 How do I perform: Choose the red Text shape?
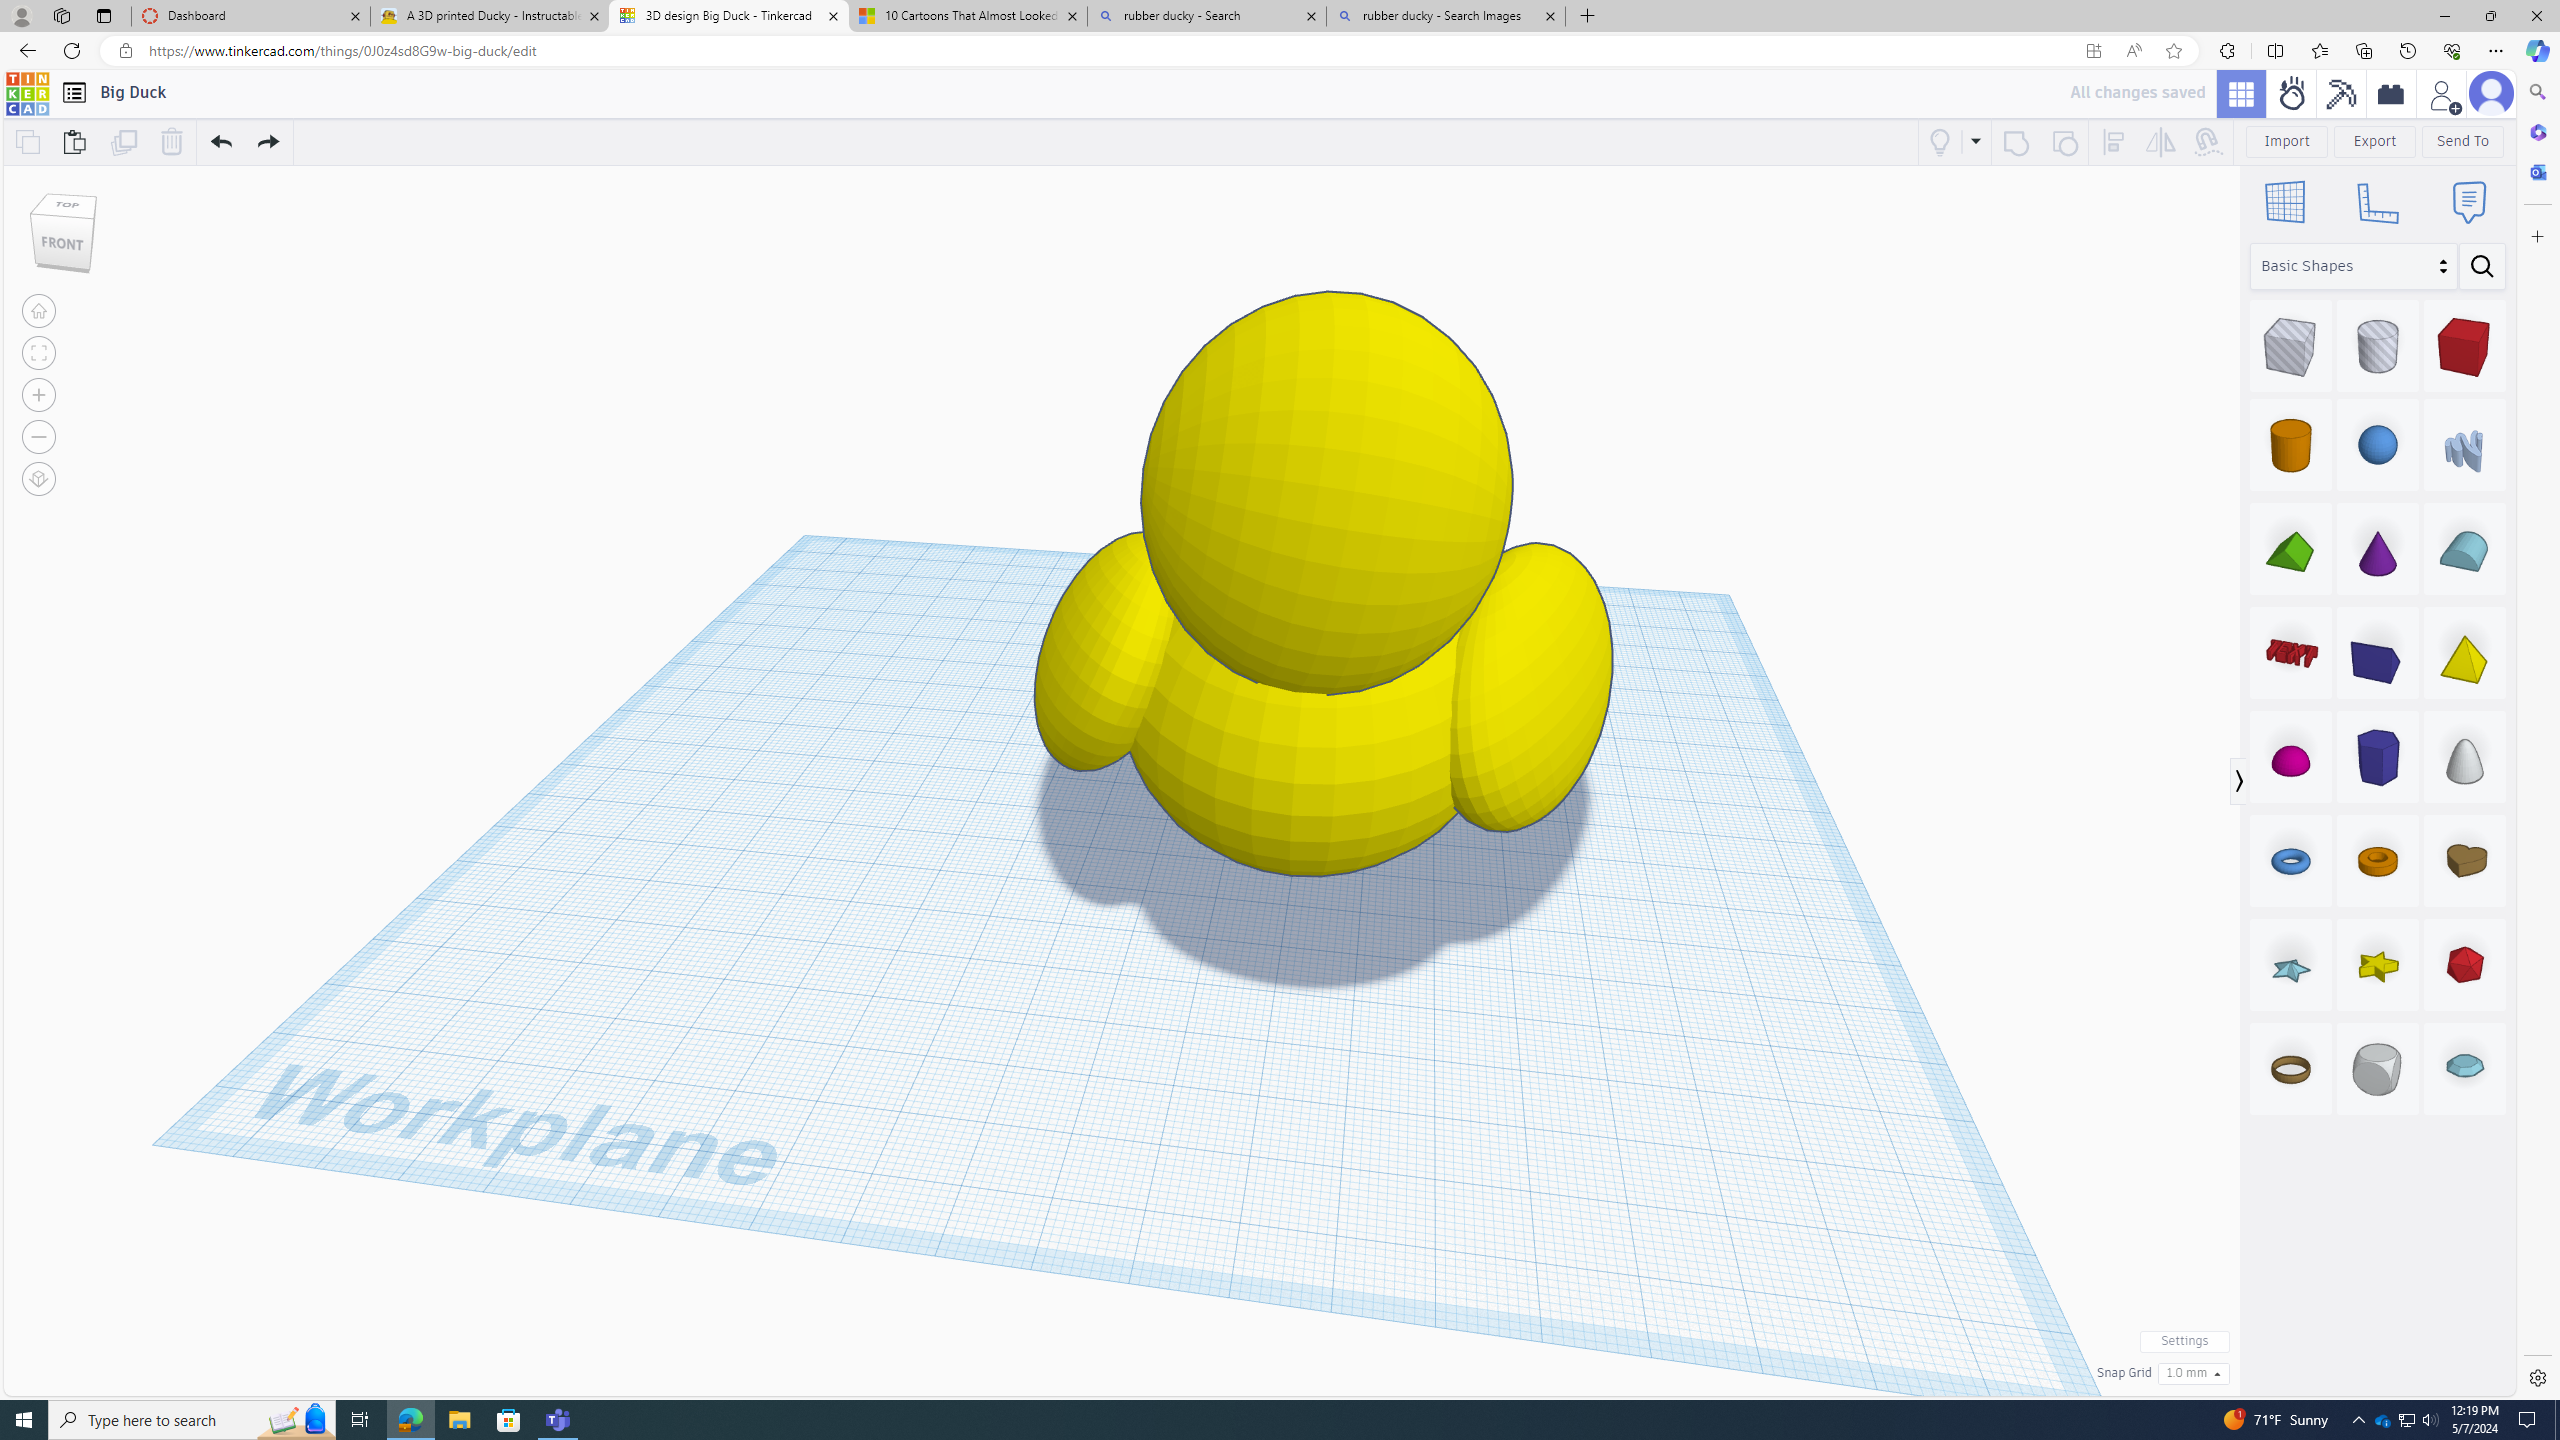2290,654
